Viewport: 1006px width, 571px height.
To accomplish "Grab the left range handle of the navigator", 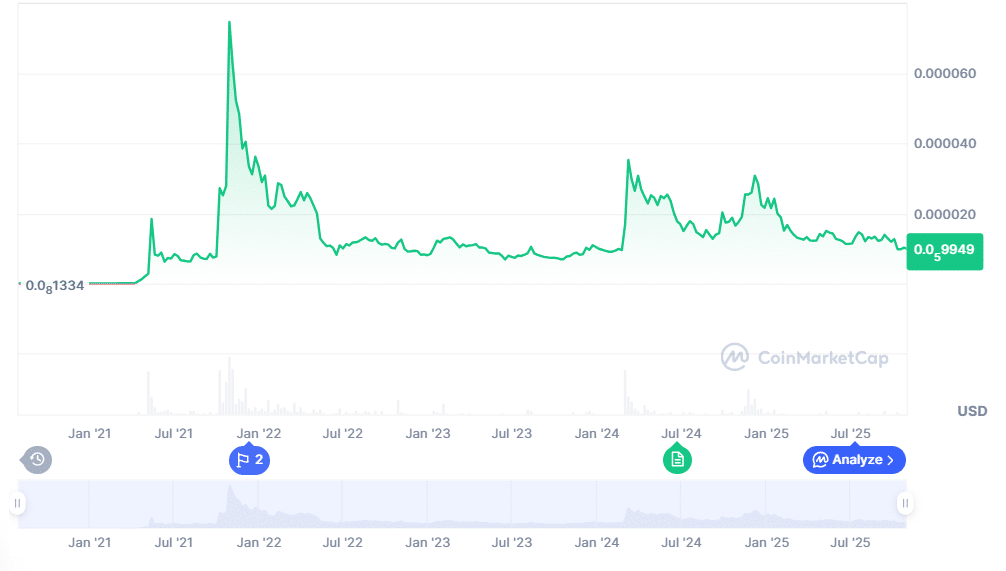I will [18, 503].
